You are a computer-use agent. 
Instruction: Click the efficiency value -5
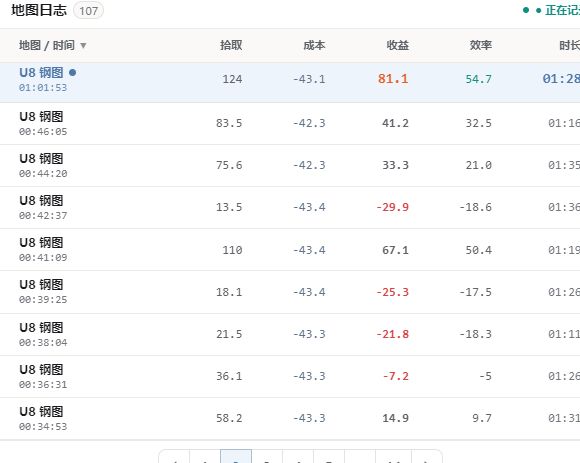pyautogui.click(x=485, y=376)
